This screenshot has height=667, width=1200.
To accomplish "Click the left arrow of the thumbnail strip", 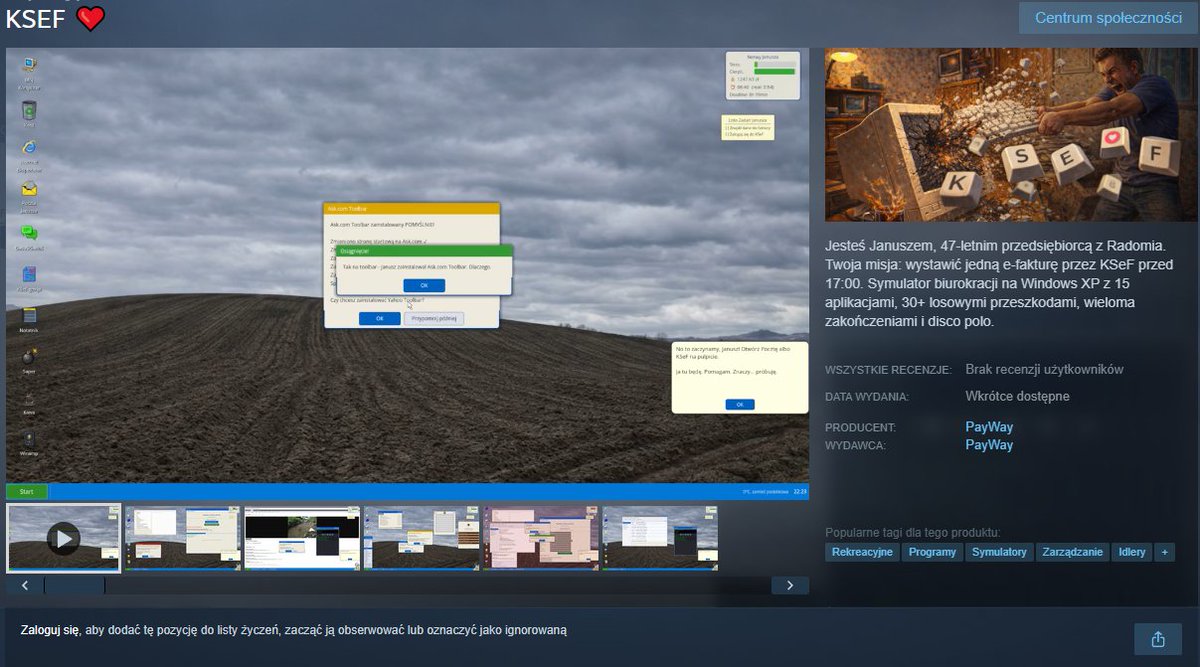I will point(25,585).
